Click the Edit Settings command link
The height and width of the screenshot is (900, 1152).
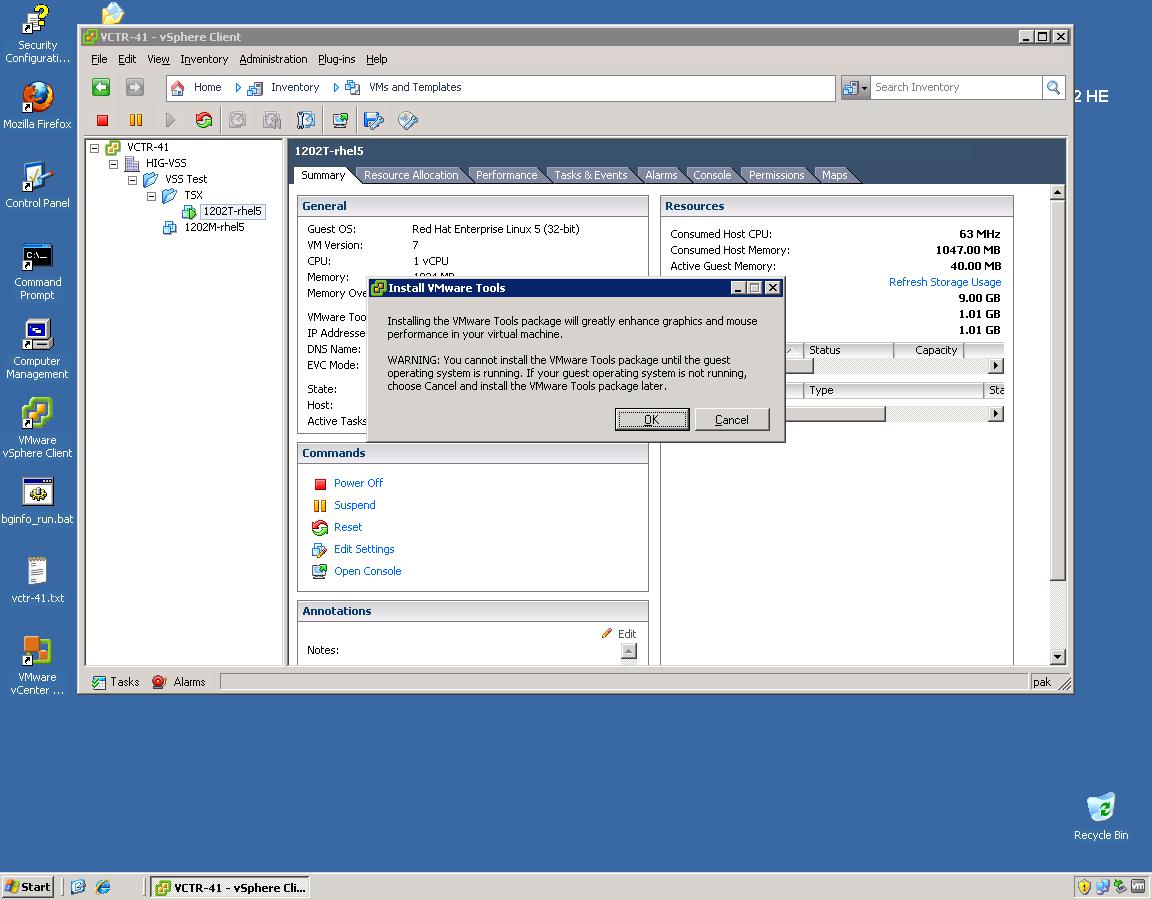click(364, 550)
